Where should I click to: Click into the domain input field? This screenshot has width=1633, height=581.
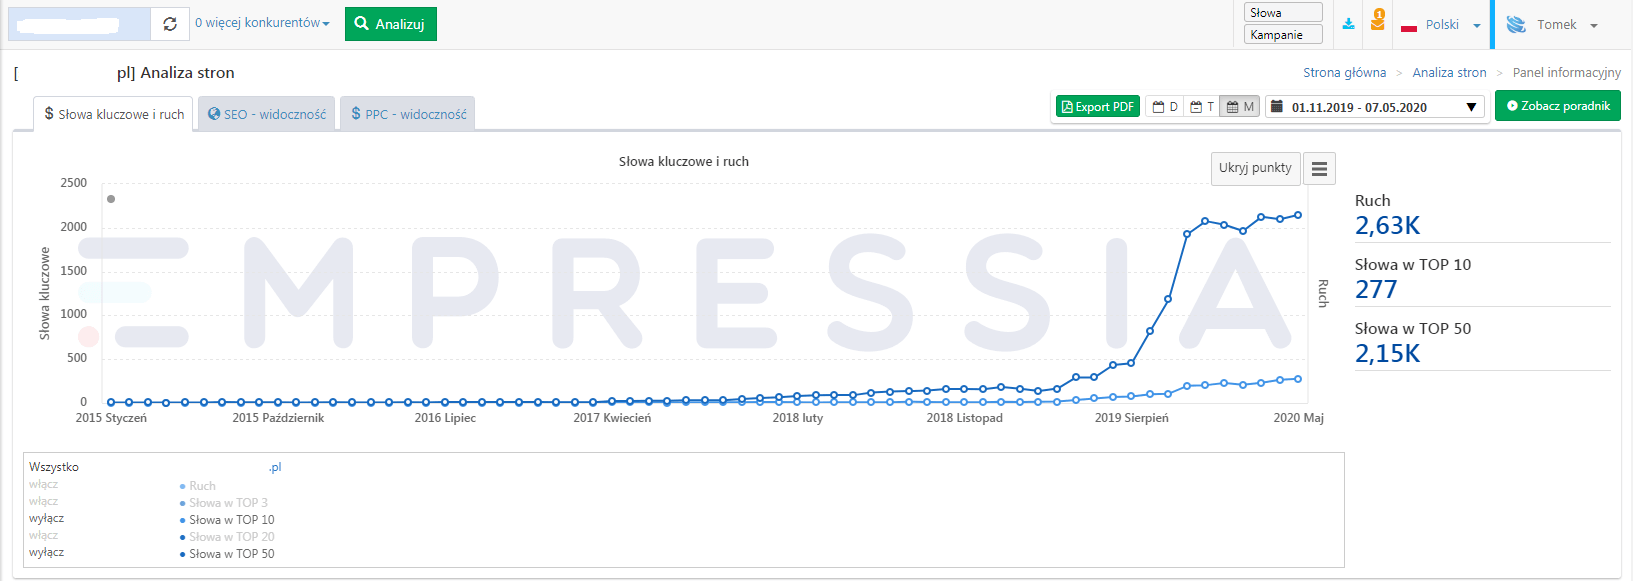[x=79, y=24]
